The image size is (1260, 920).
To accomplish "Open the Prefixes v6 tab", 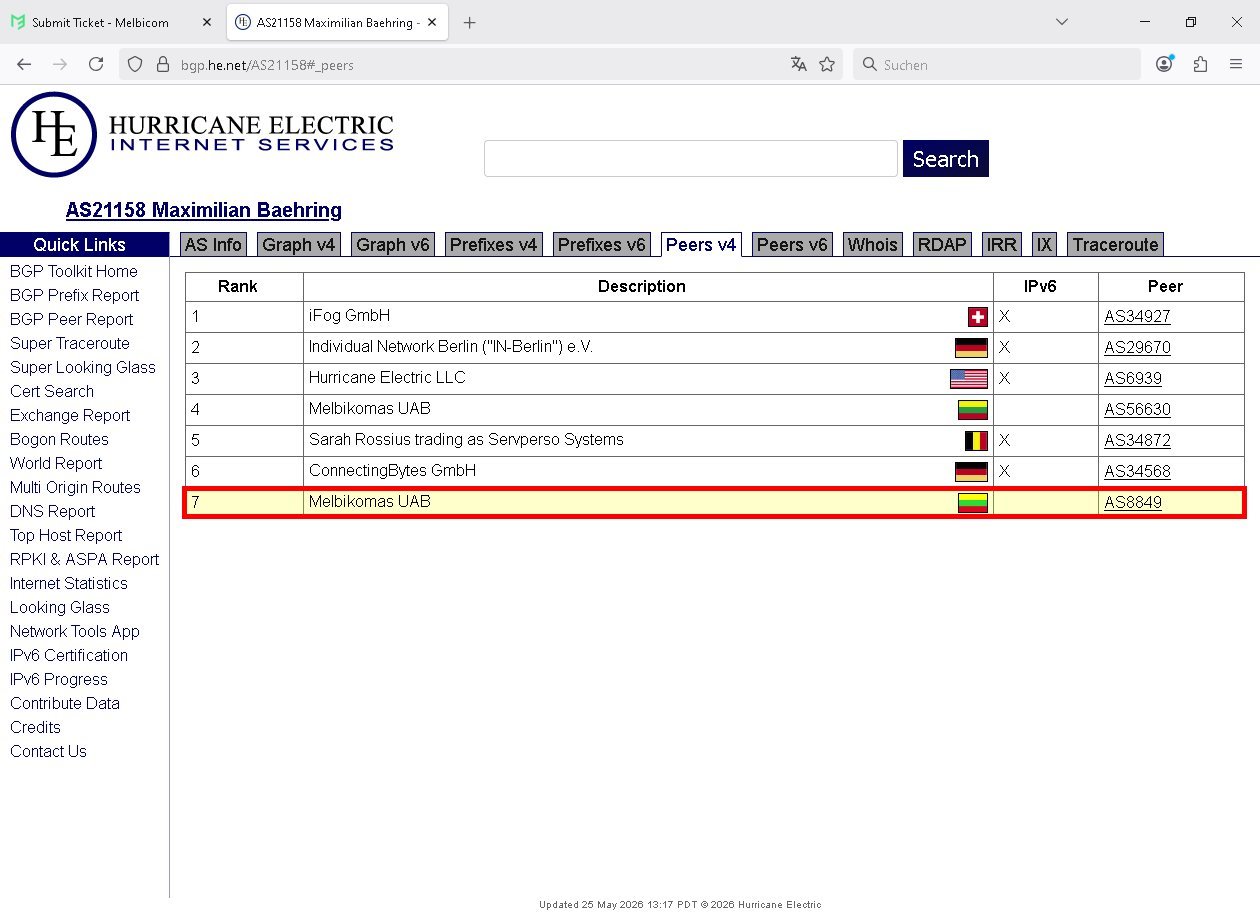I will [602, 245].
